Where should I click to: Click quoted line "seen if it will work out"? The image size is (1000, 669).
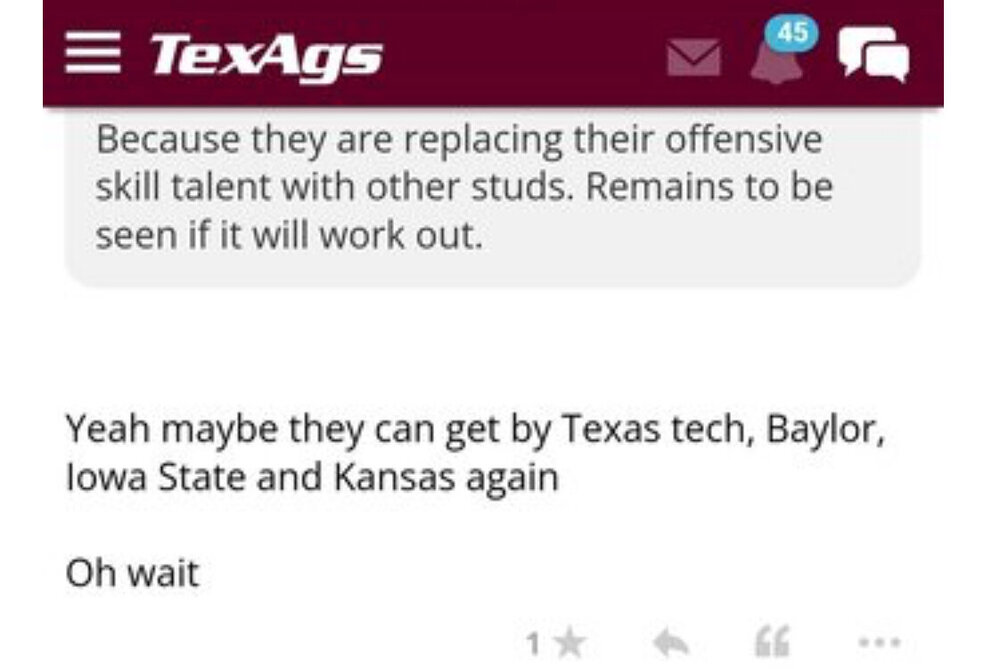(x=289, y=236)
